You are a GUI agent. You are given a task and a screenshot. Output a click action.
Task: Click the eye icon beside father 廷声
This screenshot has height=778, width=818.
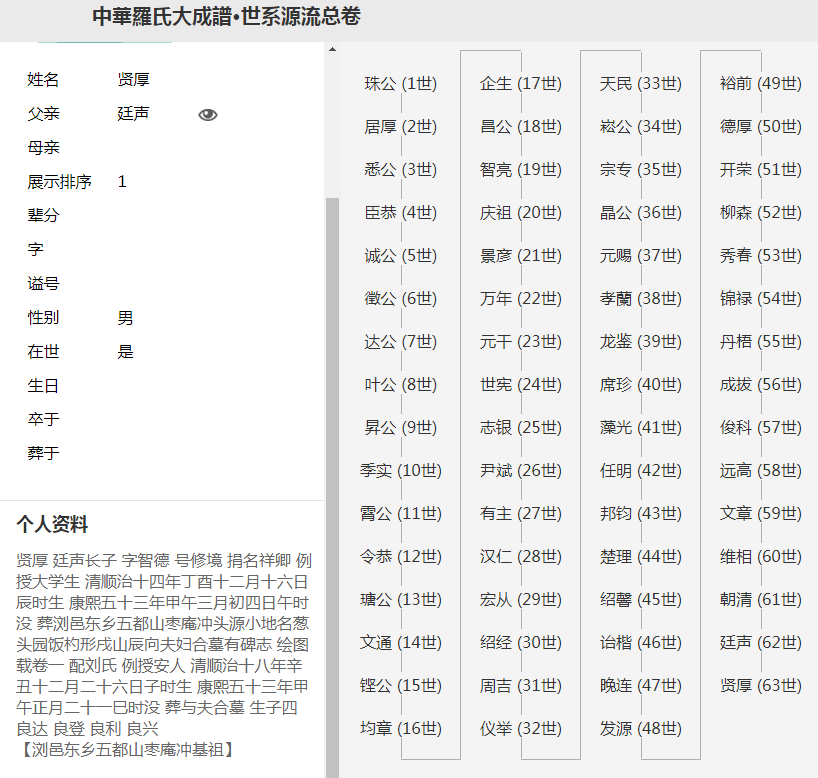point(208,114)
